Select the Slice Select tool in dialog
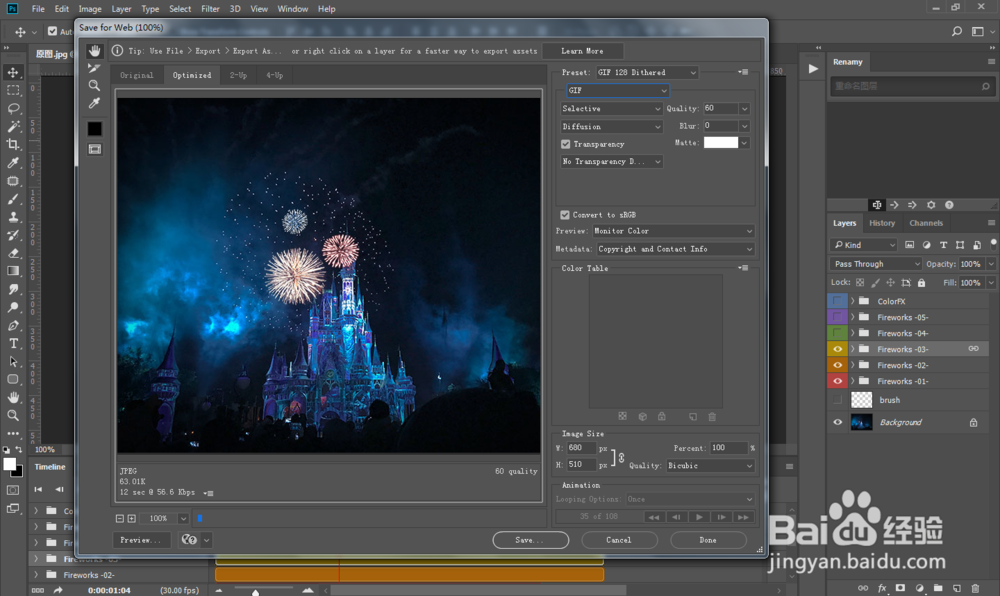Viewport: 1000px width, 596px height. click(x=94, y=68)
